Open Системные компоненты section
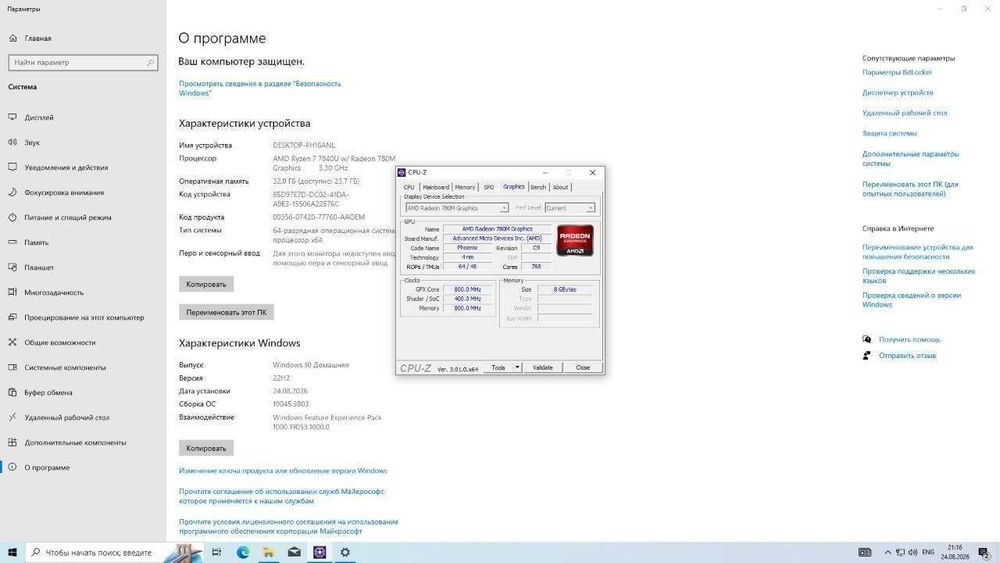The image size is (1000, 563). coord(65,367)
